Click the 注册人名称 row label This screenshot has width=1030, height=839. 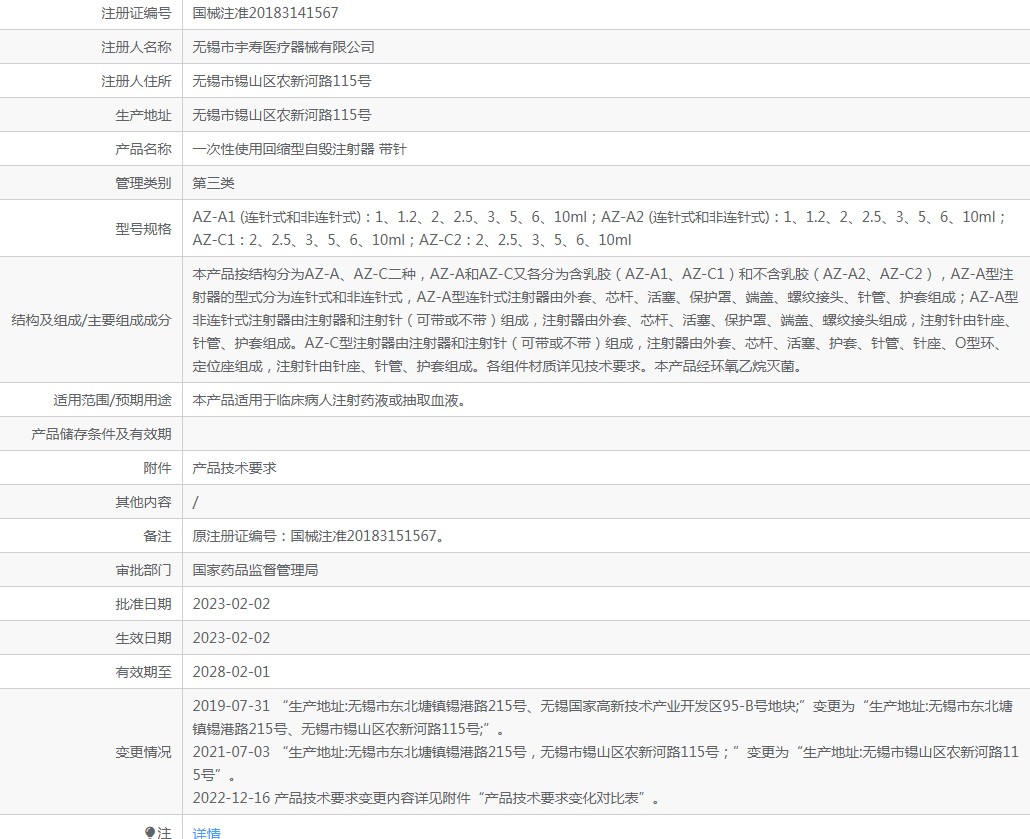click(136, 47)
